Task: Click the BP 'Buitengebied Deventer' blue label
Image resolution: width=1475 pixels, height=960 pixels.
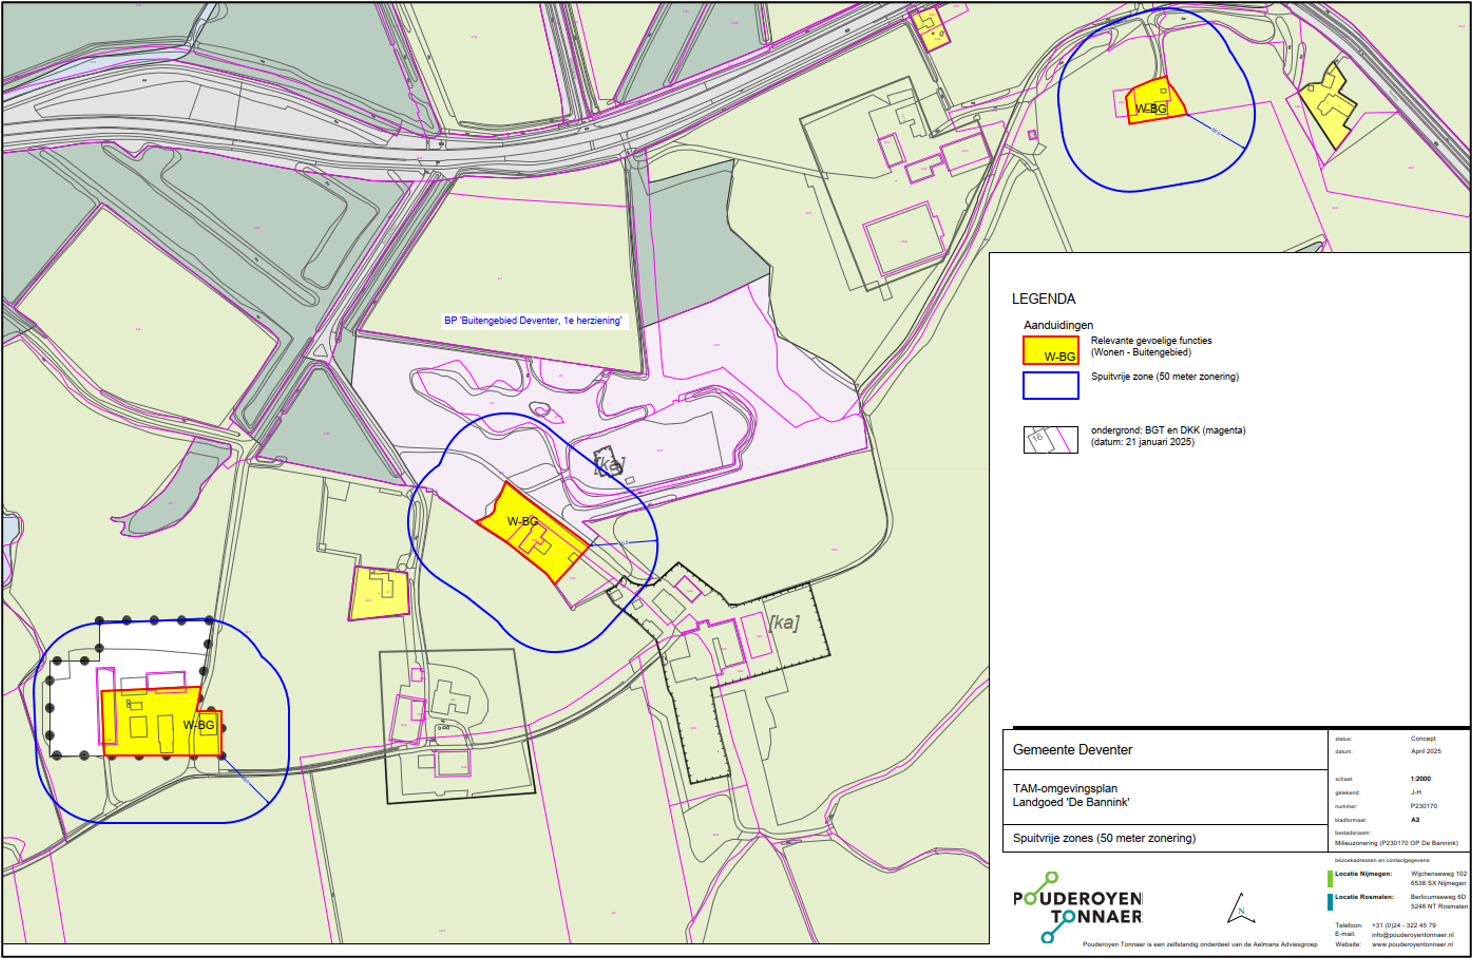Action: (x=533, y=321)
